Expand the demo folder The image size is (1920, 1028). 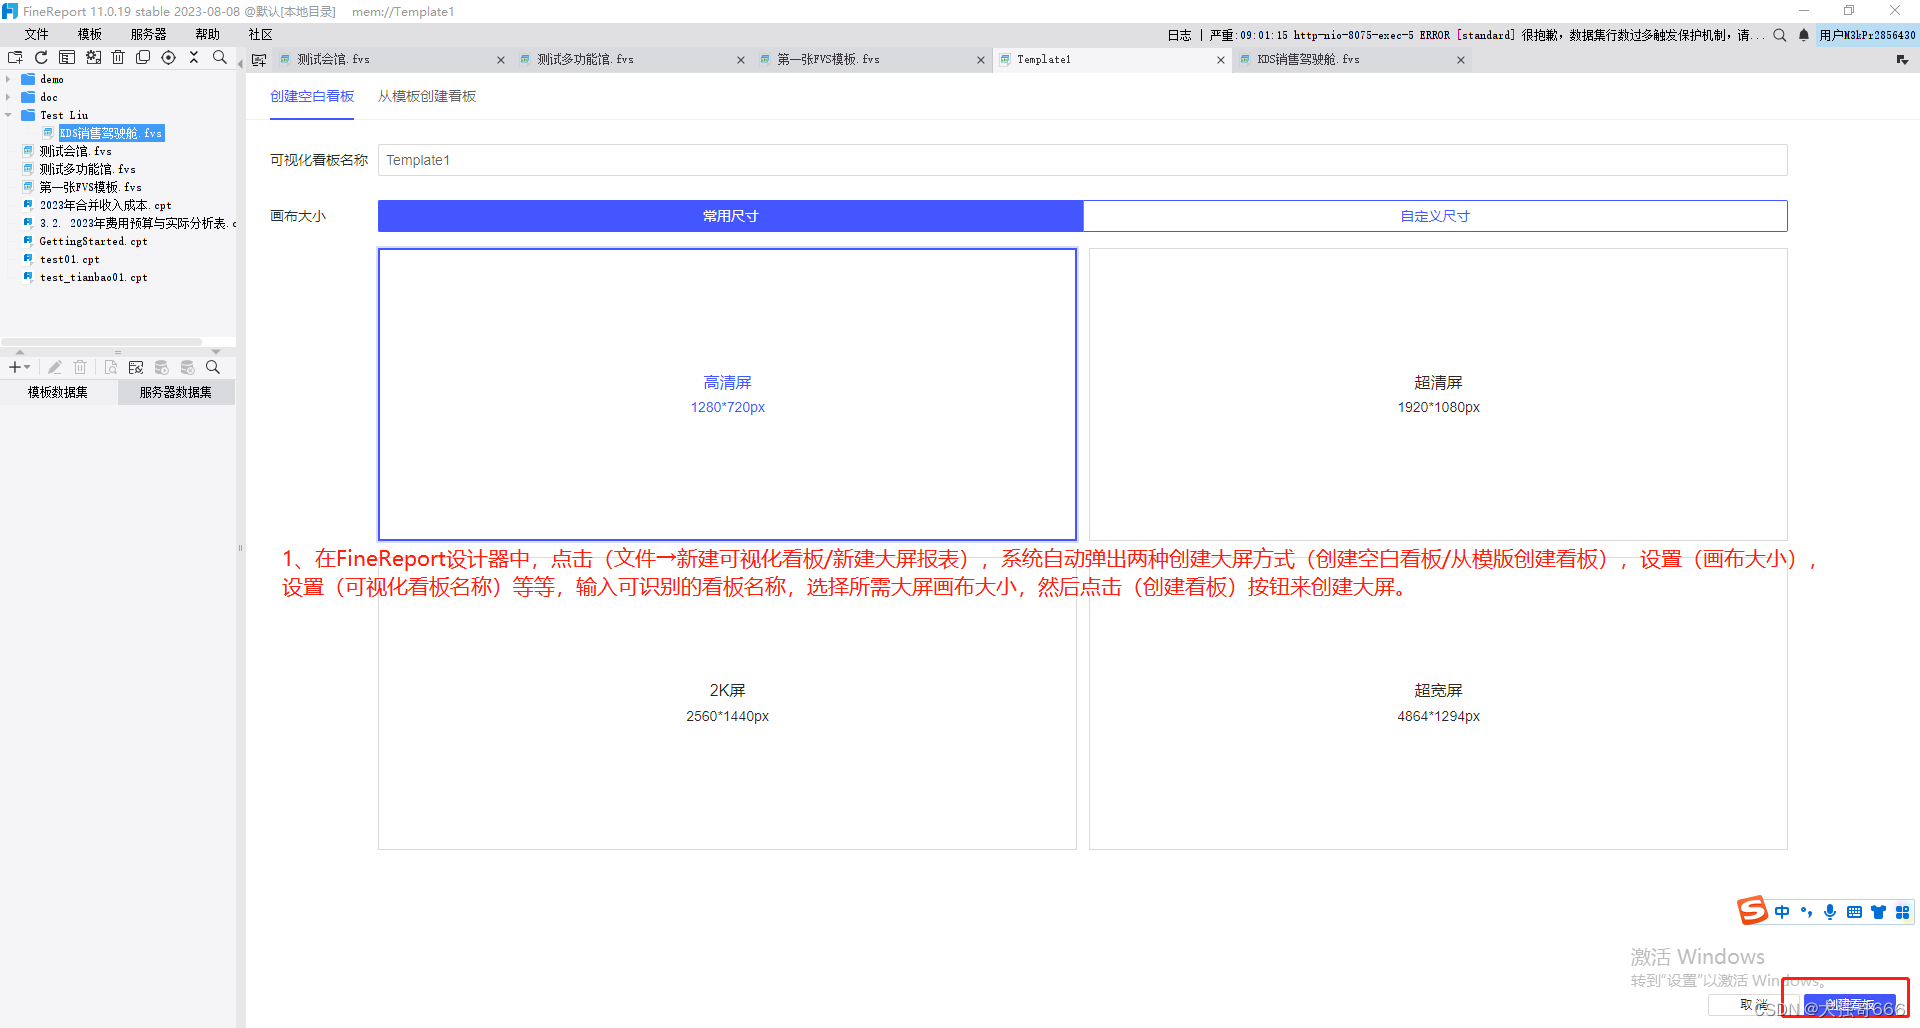[x=8, y=79]
